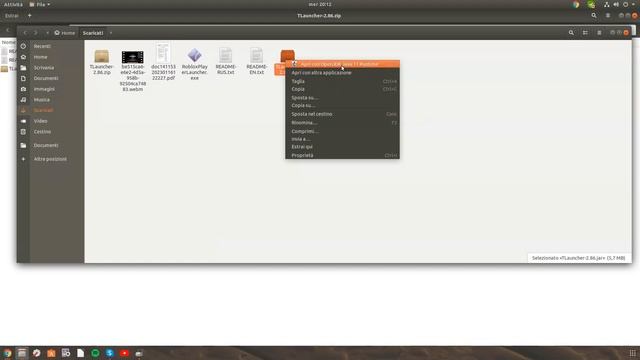Open first Documenti entry under Scrivania
The width and height of the screenshot is (640, 360).
click(46, 78)
